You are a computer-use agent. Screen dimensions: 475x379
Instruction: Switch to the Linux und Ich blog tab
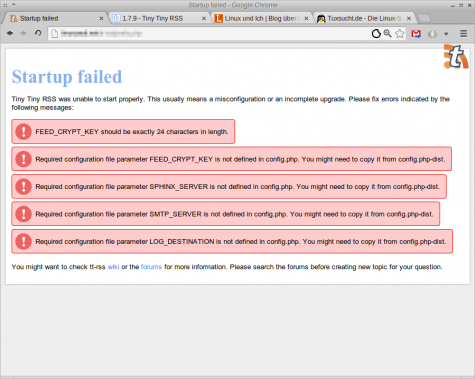pyautogui.click(x=261, y=18)
